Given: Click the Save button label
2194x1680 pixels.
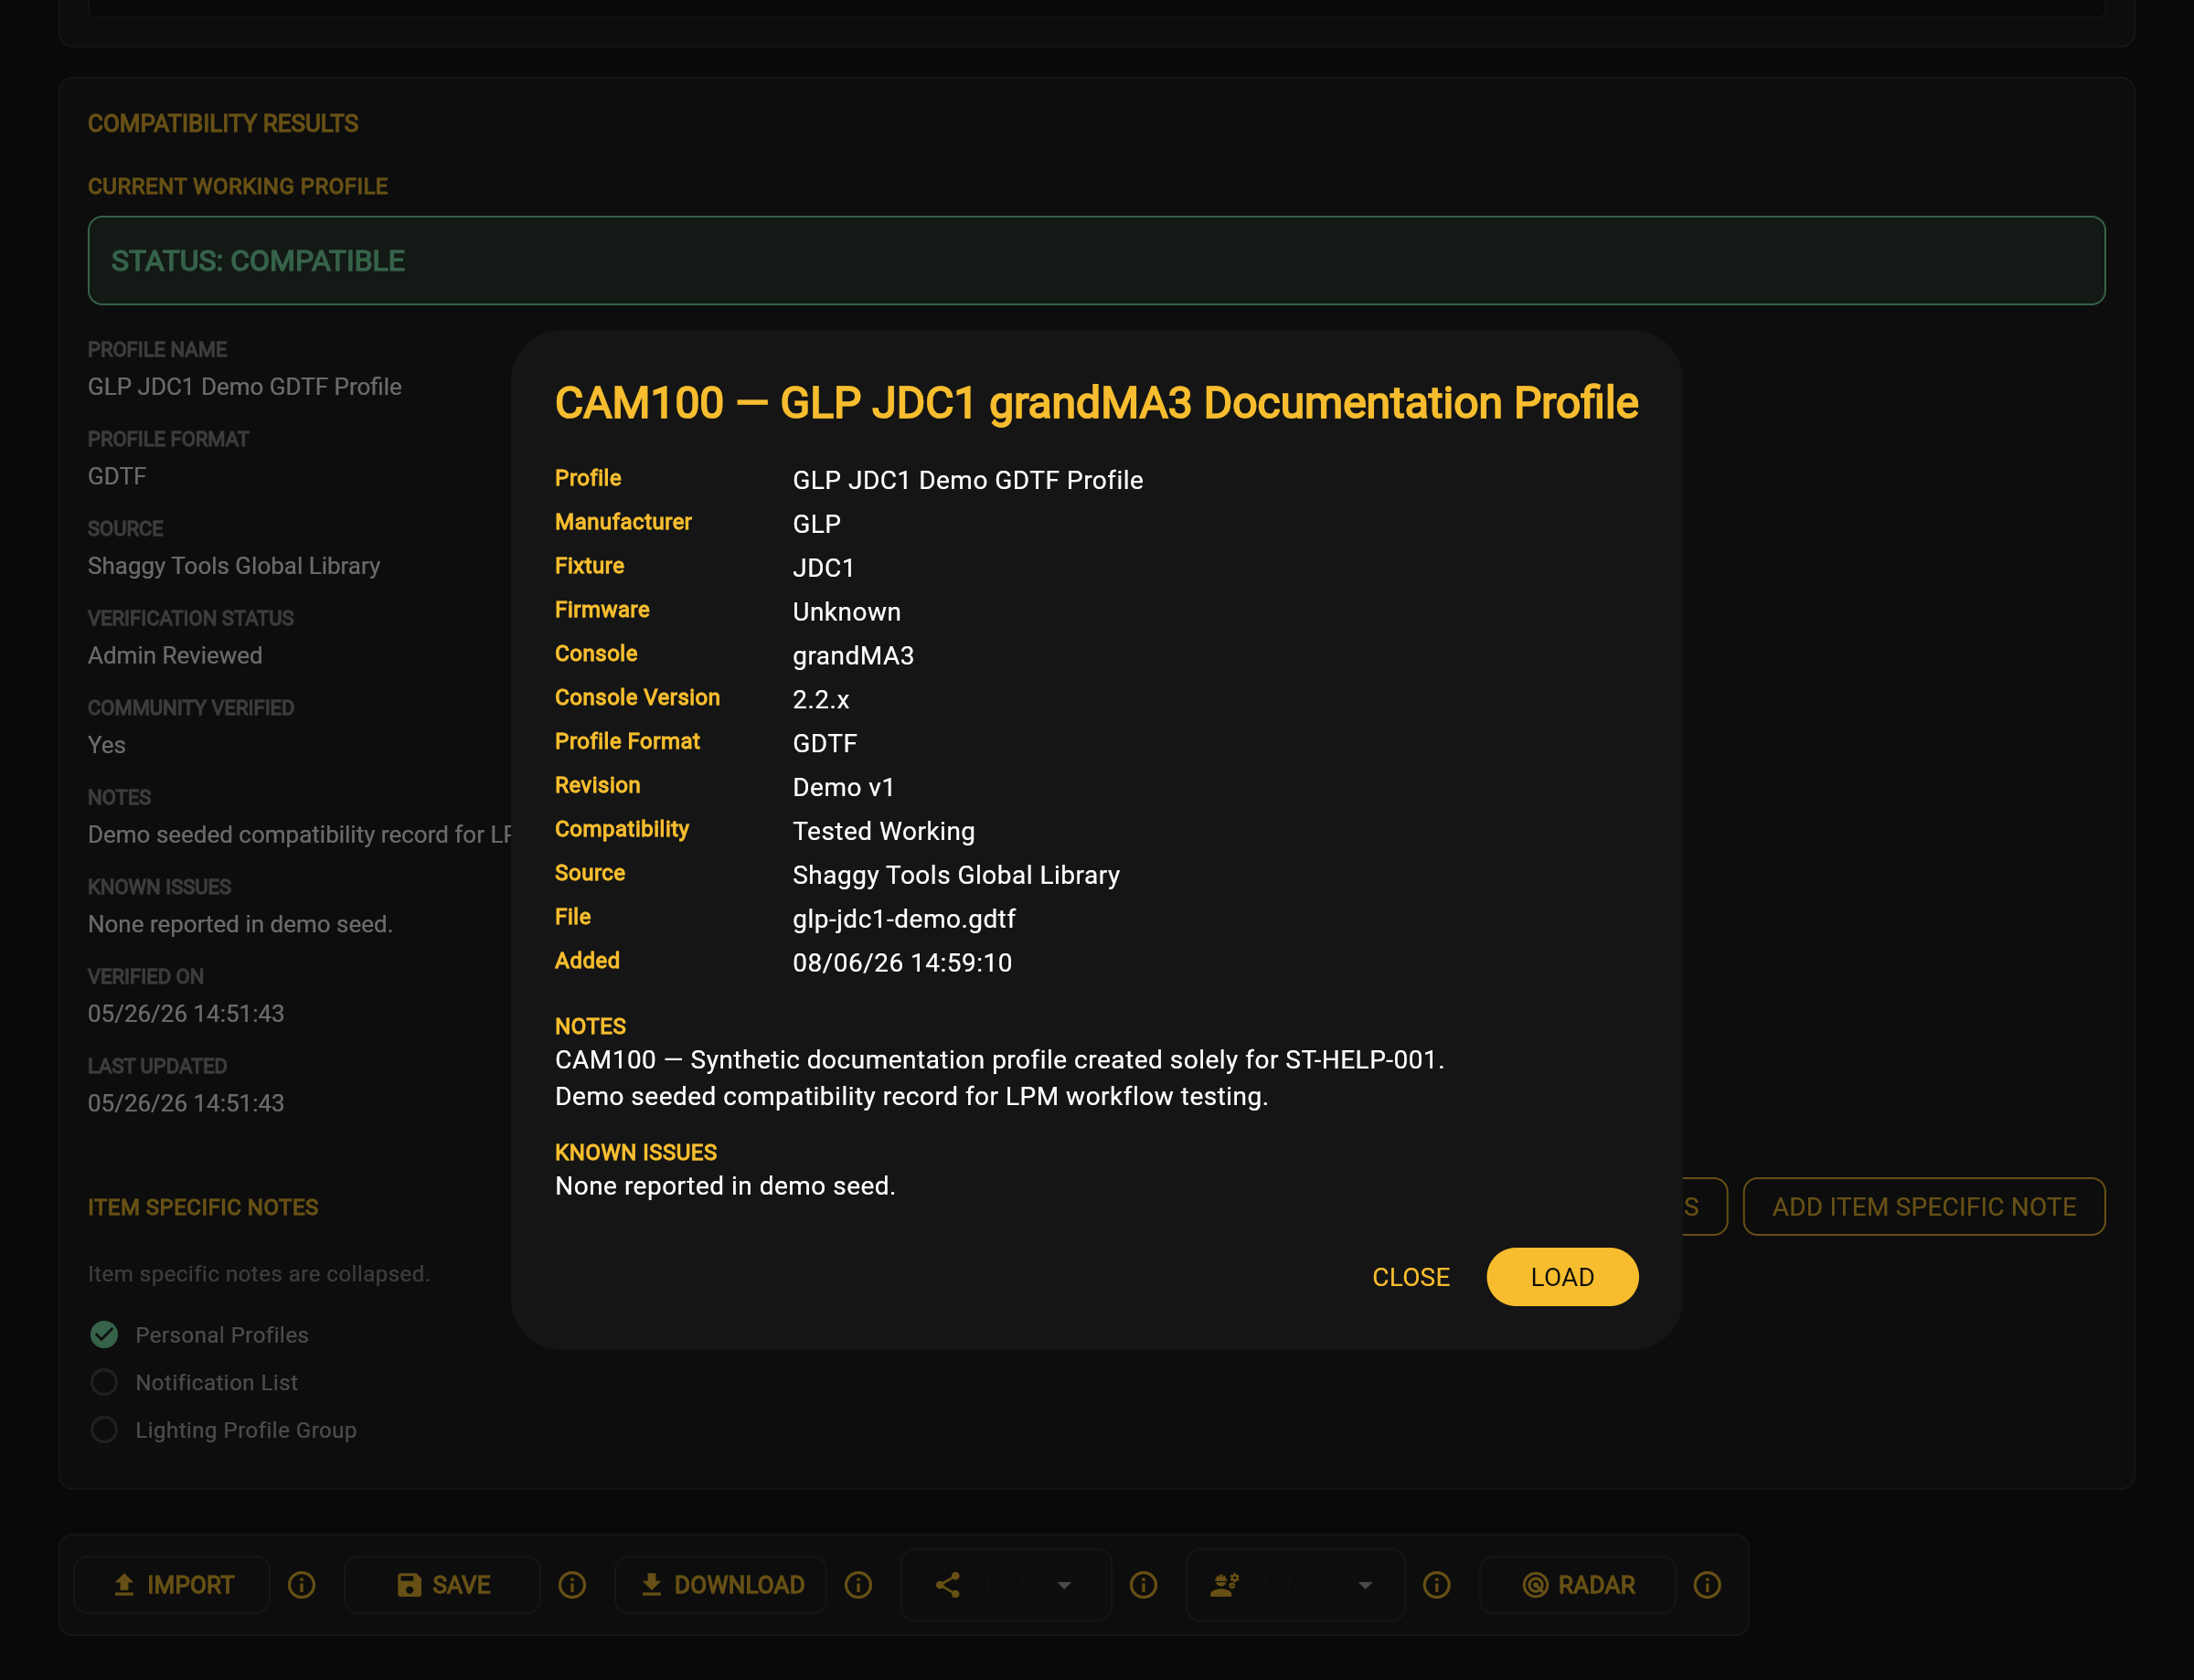Looking at the screenshot, I should pos(461,1585).
